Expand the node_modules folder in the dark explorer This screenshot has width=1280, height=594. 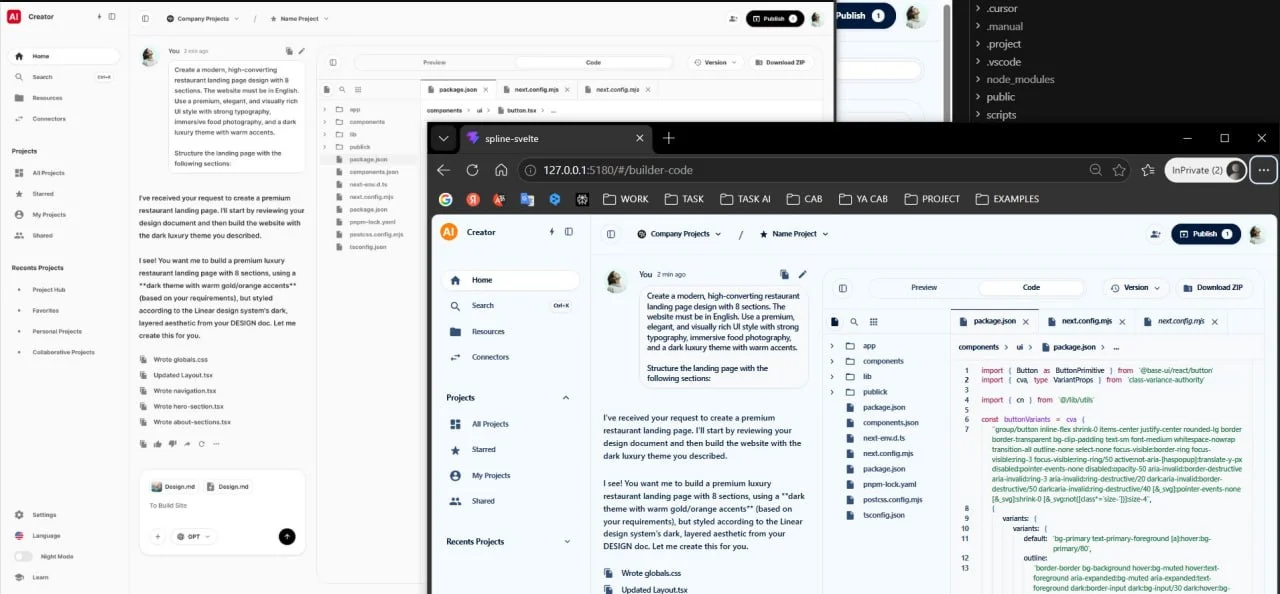click(x=977, y=80)
